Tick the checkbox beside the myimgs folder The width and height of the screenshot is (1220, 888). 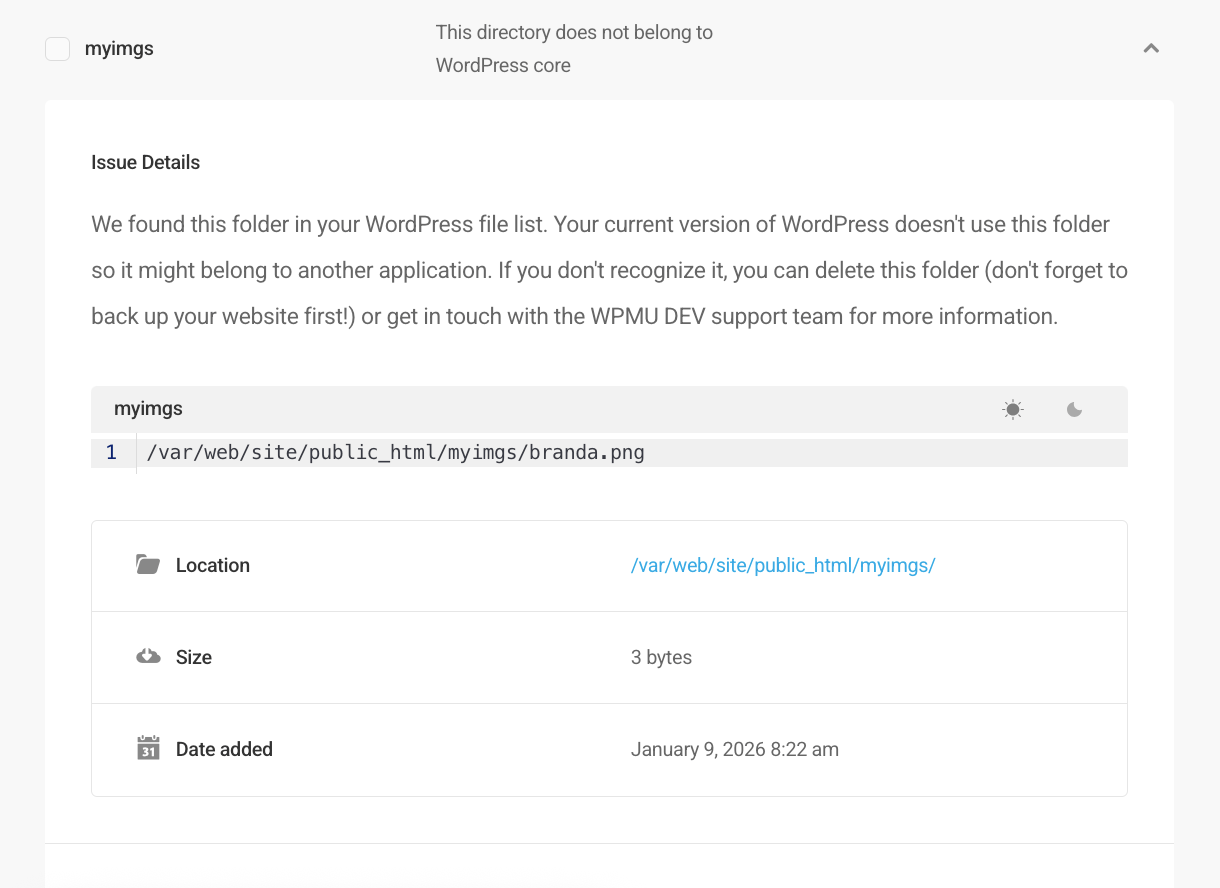pos(57,48)
